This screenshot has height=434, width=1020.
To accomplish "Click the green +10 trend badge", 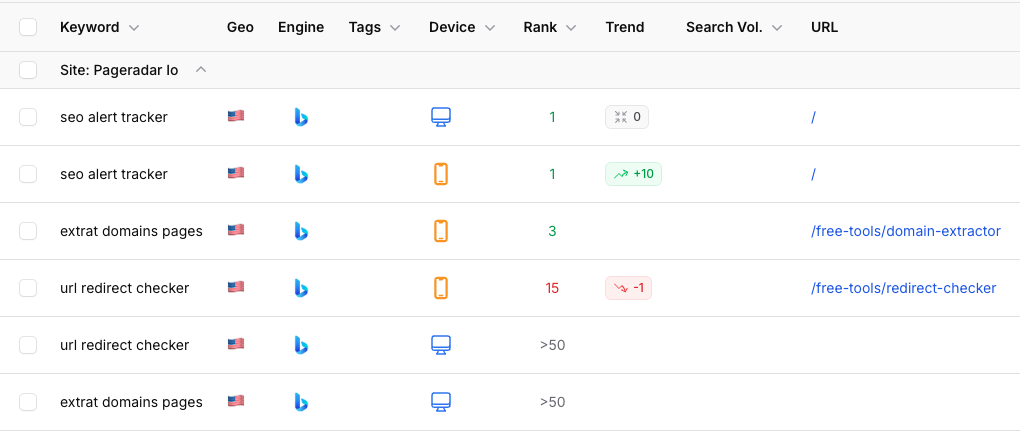I will click(633, 174).
